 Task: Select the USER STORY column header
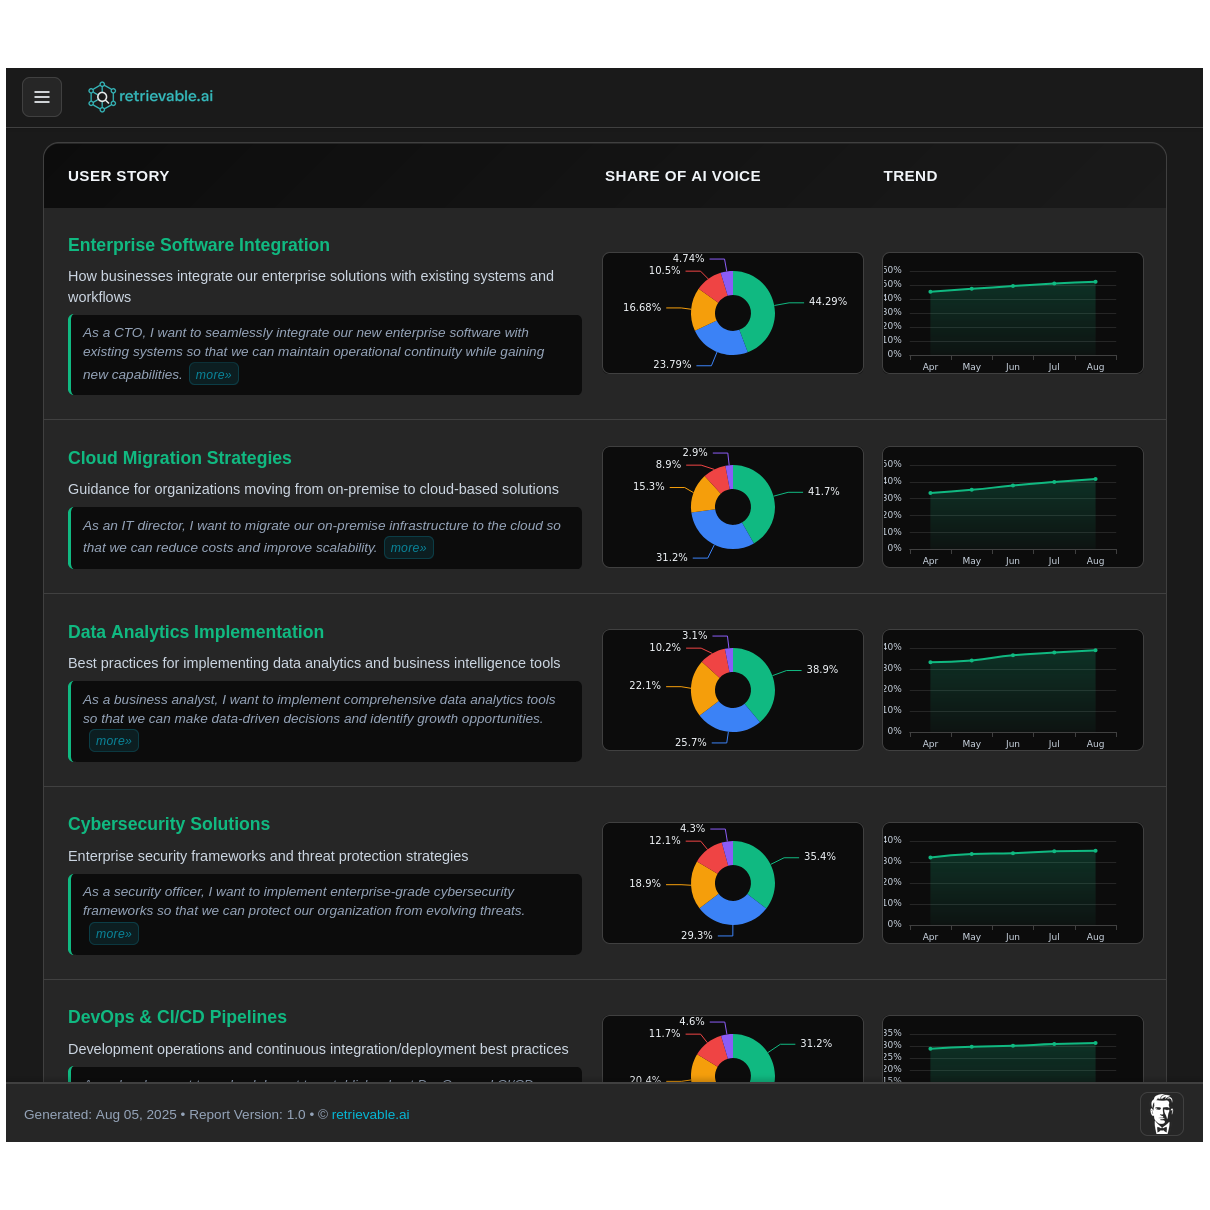pyautogui.click(x=118, y=175)
